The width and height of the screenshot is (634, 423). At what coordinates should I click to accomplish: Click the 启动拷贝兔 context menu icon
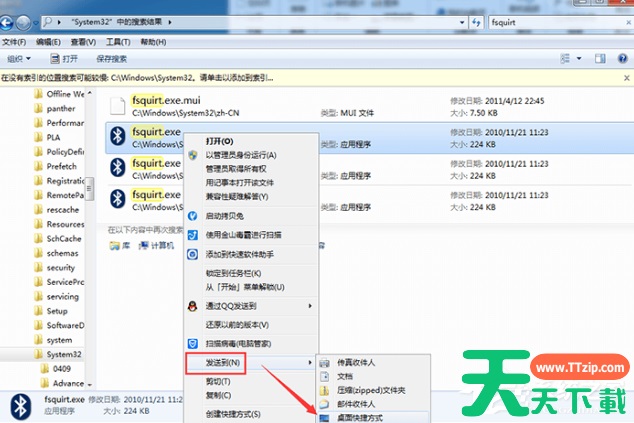point(192,216)
